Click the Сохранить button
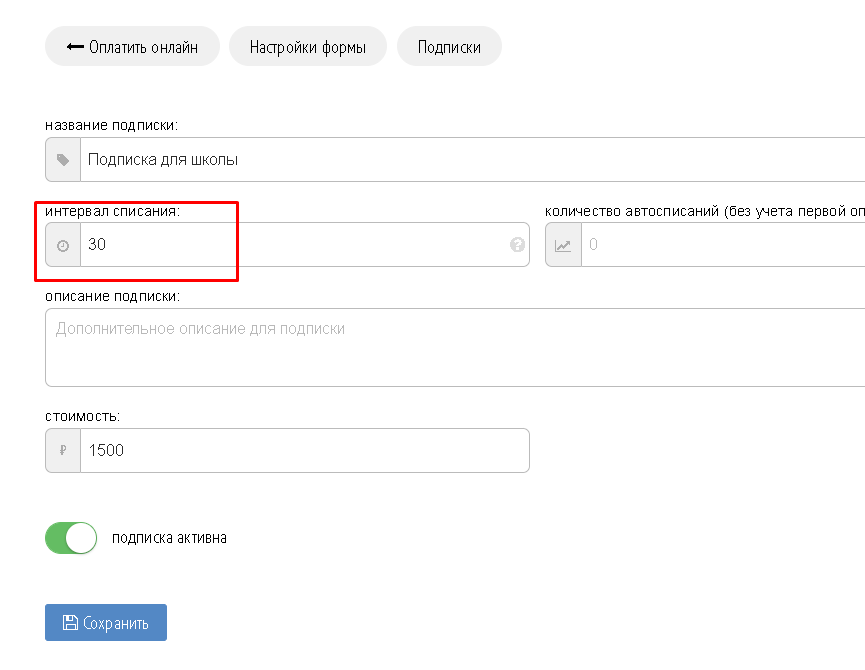Image resolution: width=865 pixels, height=670 pixels. pyautogui.click(x=106, y=623)
